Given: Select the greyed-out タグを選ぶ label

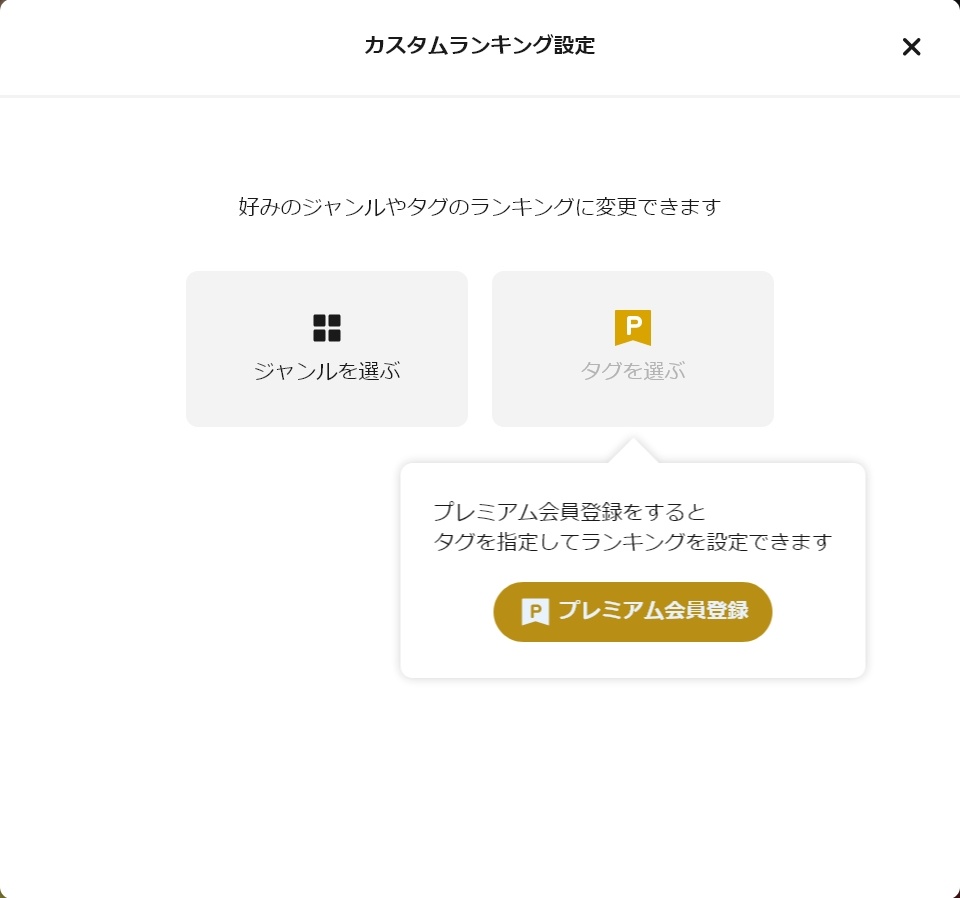Looking at the screenshot, I should 633,372.
